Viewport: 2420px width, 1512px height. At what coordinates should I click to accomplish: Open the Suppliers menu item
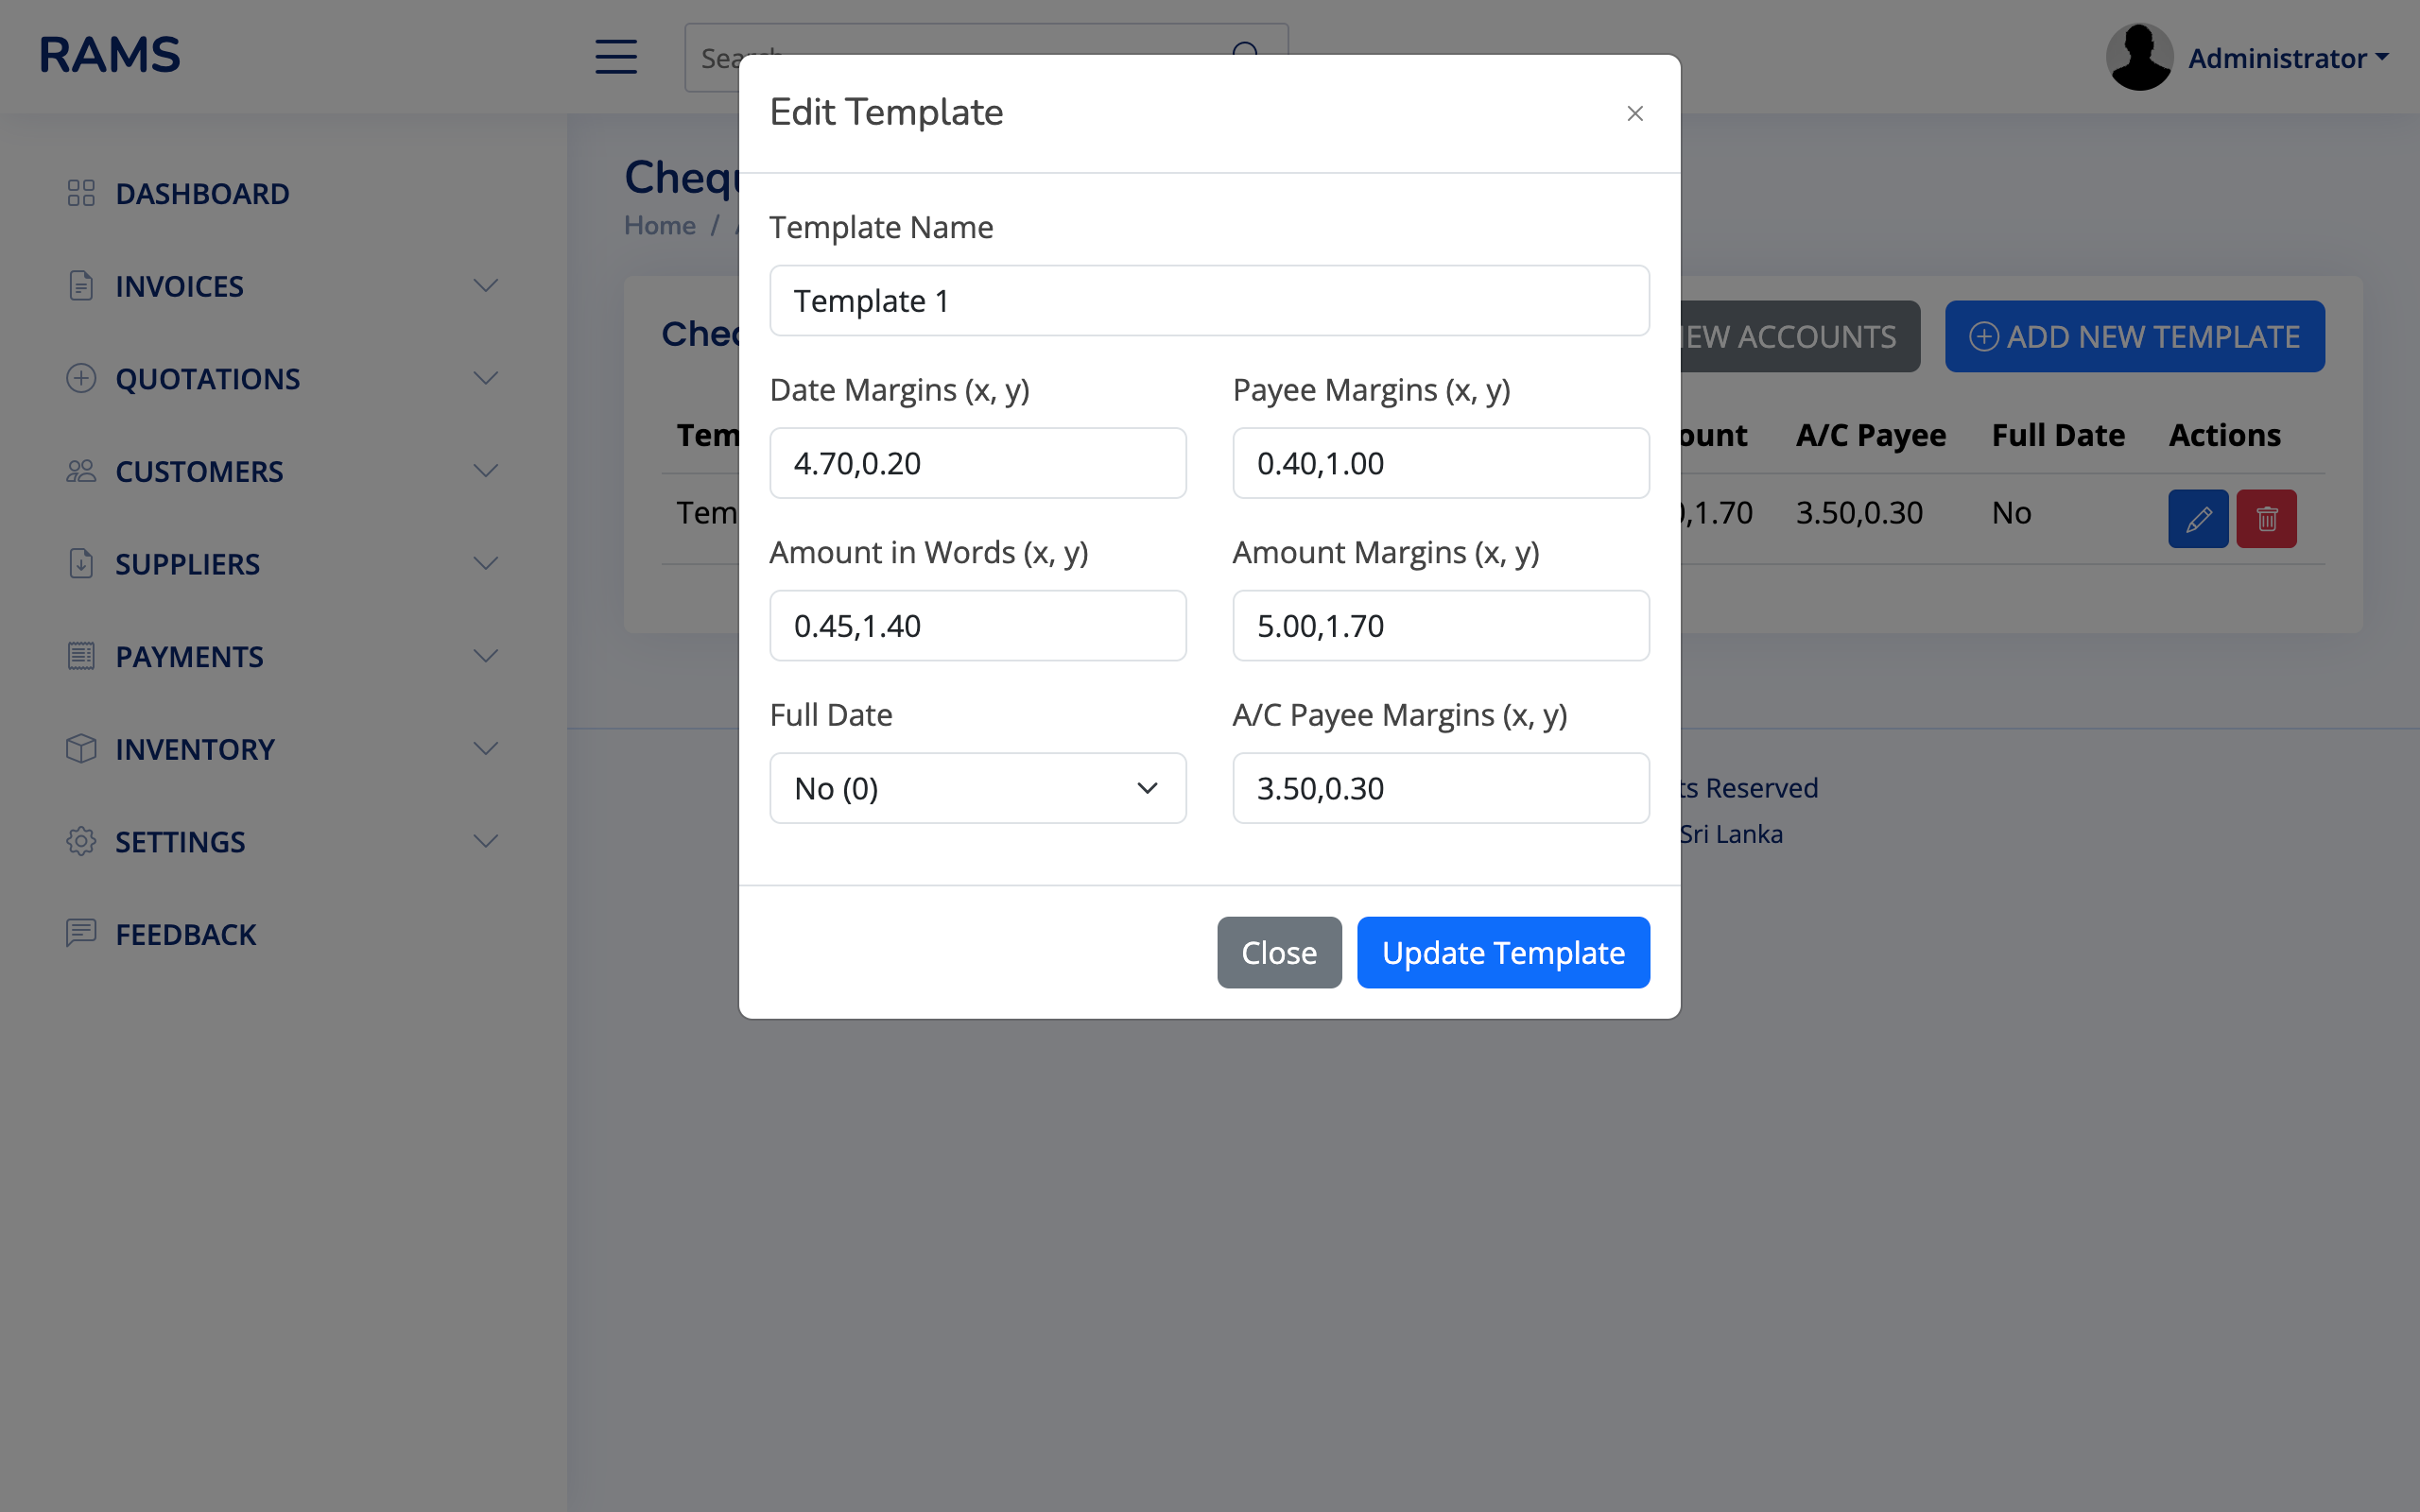click(x=187, y=564)
